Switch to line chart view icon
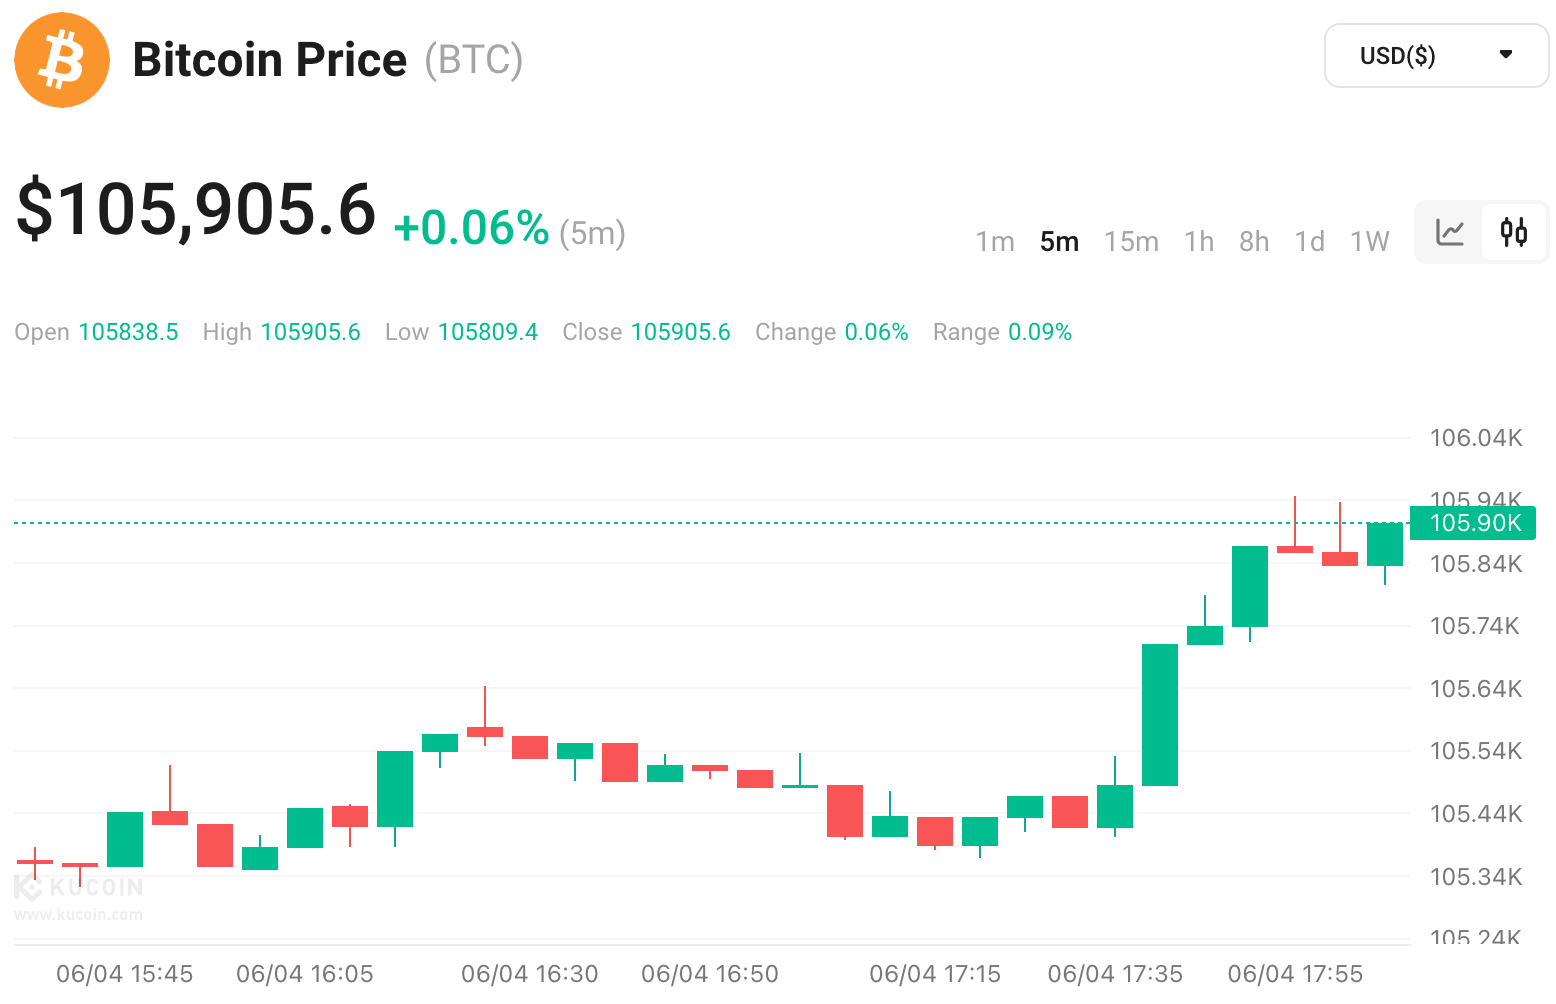The width and height of the screenshot is (1556, 1004). 1449,233
